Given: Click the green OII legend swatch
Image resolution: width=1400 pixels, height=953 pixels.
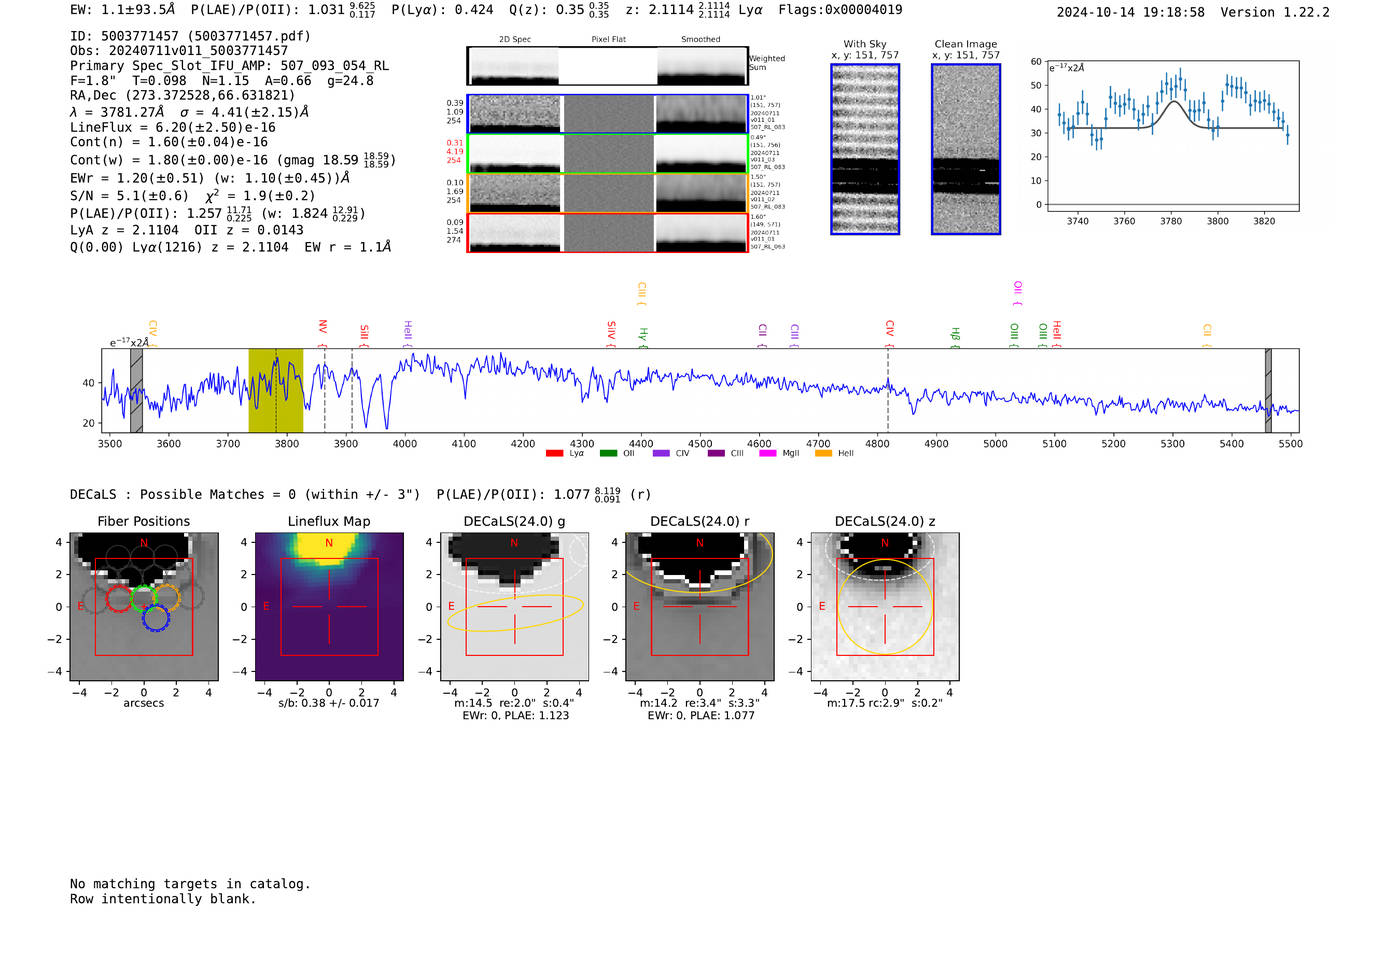Looking at the screenshot, I should pyautogui.click(x=608, y=453).
